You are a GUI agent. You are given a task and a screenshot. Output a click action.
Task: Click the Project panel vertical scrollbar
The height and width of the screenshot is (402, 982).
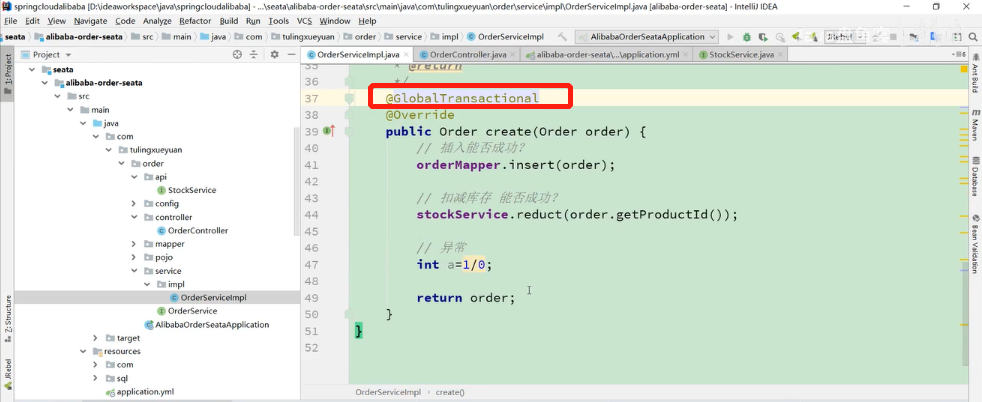pos(296,182)
